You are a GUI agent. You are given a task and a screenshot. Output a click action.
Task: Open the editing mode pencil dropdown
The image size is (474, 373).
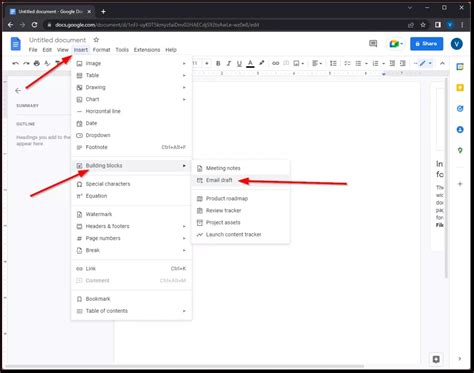coord(425,63)
